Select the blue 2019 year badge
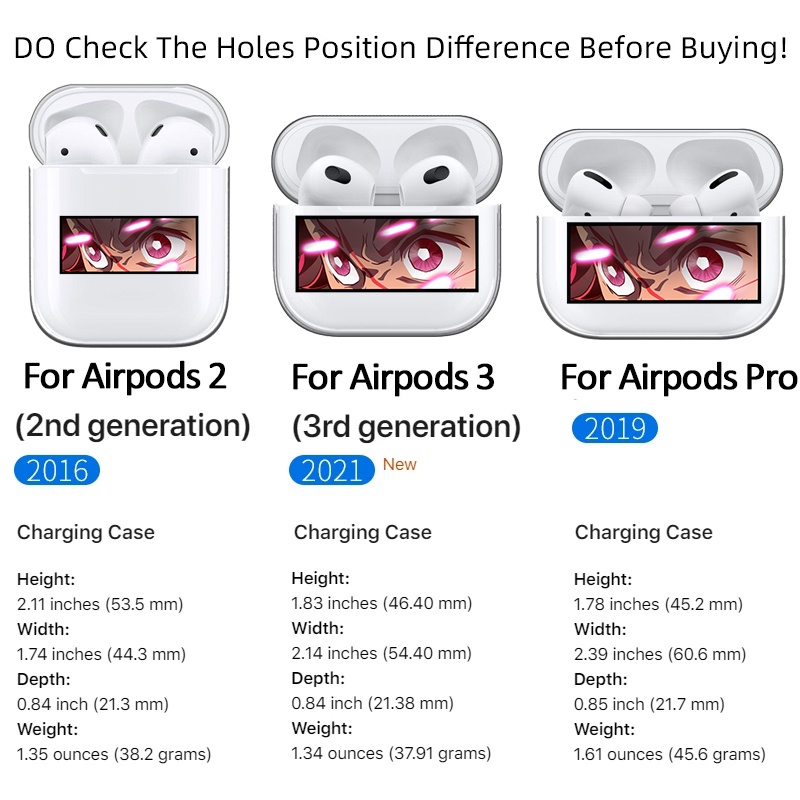The height and width of the screenshot is (800, 800). click(615, 428)
